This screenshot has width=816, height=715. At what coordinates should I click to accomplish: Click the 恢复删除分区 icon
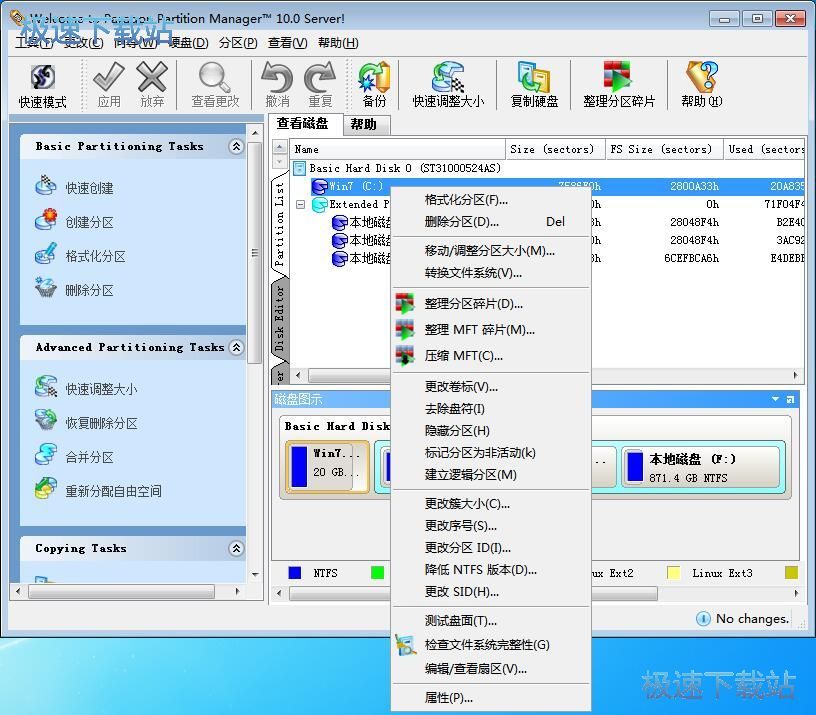(x=46, y=420)
